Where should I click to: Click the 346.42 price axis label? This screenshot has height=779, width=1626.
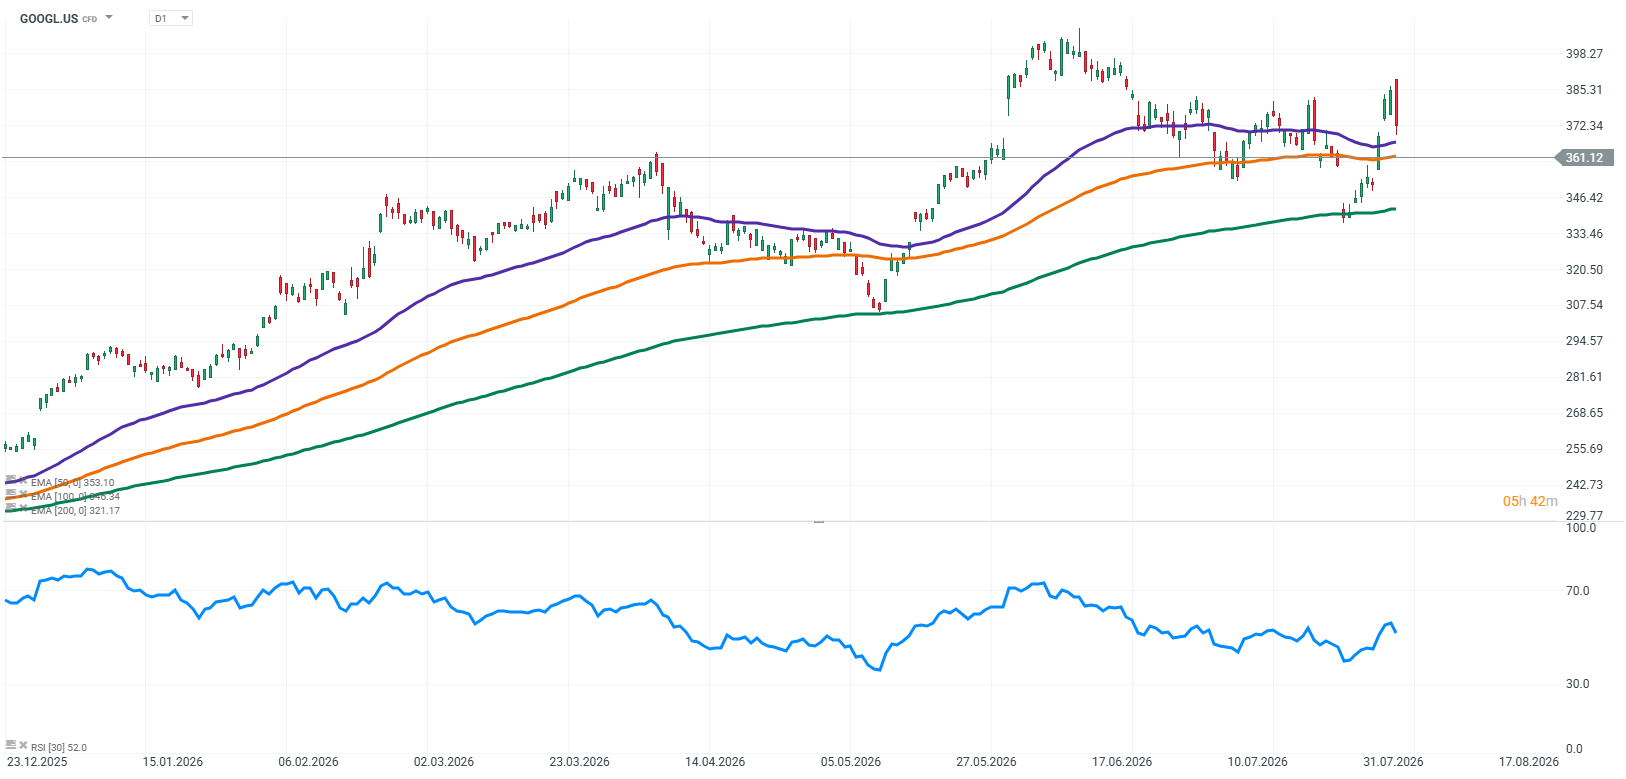(x=1584, y=198)
